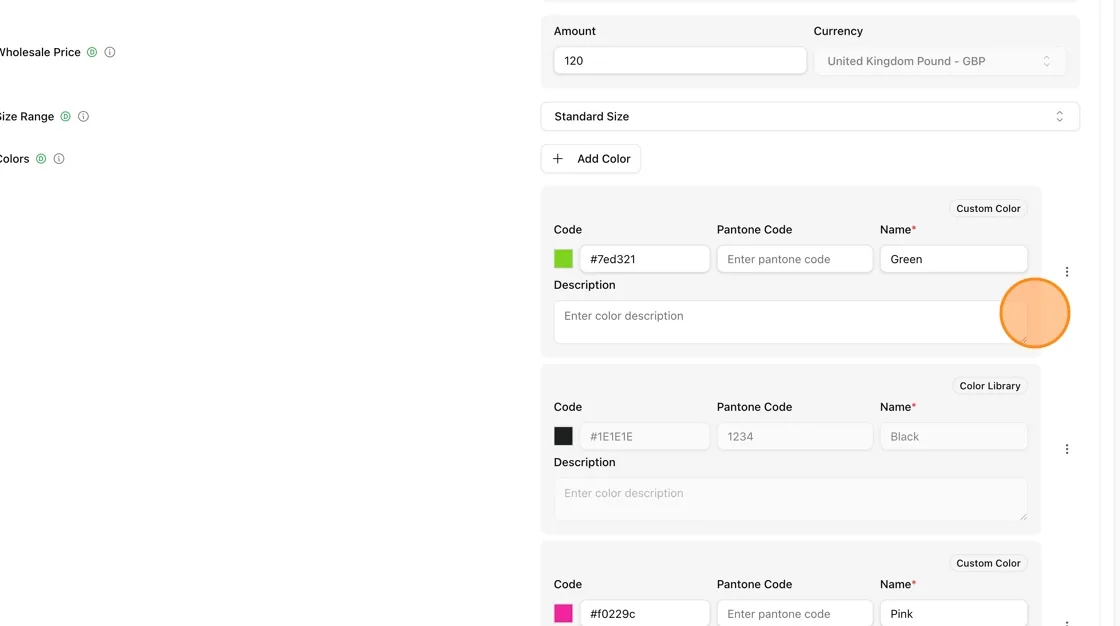The image size is (1120, 626).
Task: Click the hex code field #1E1E1E
Action: coord(645,436)
